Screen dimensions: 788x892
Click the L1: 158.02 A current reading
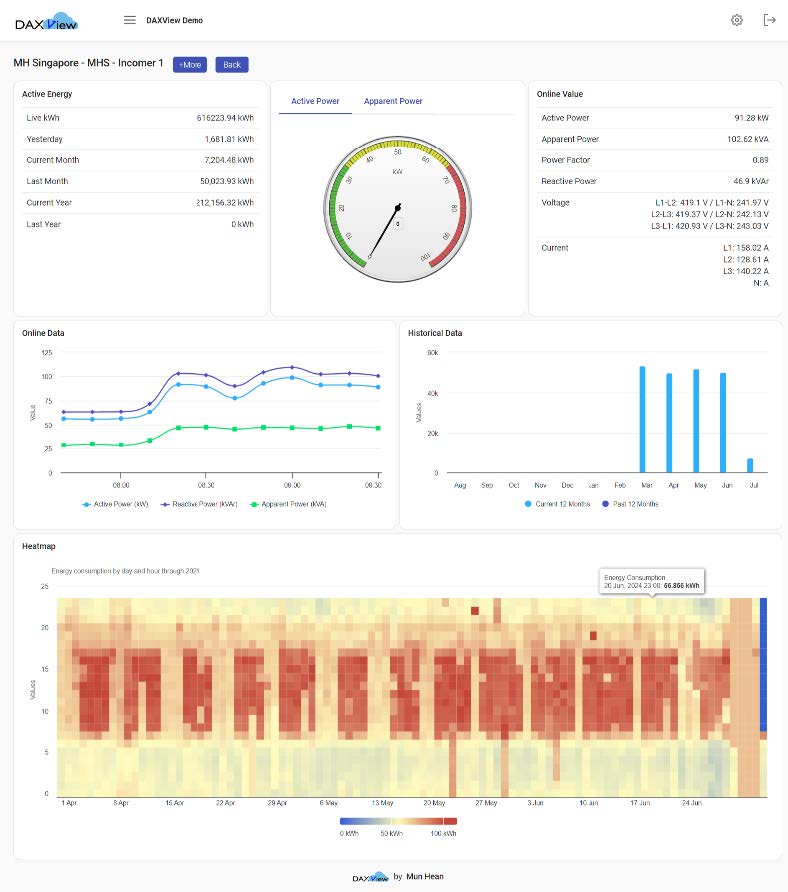[x=746, y=247]
